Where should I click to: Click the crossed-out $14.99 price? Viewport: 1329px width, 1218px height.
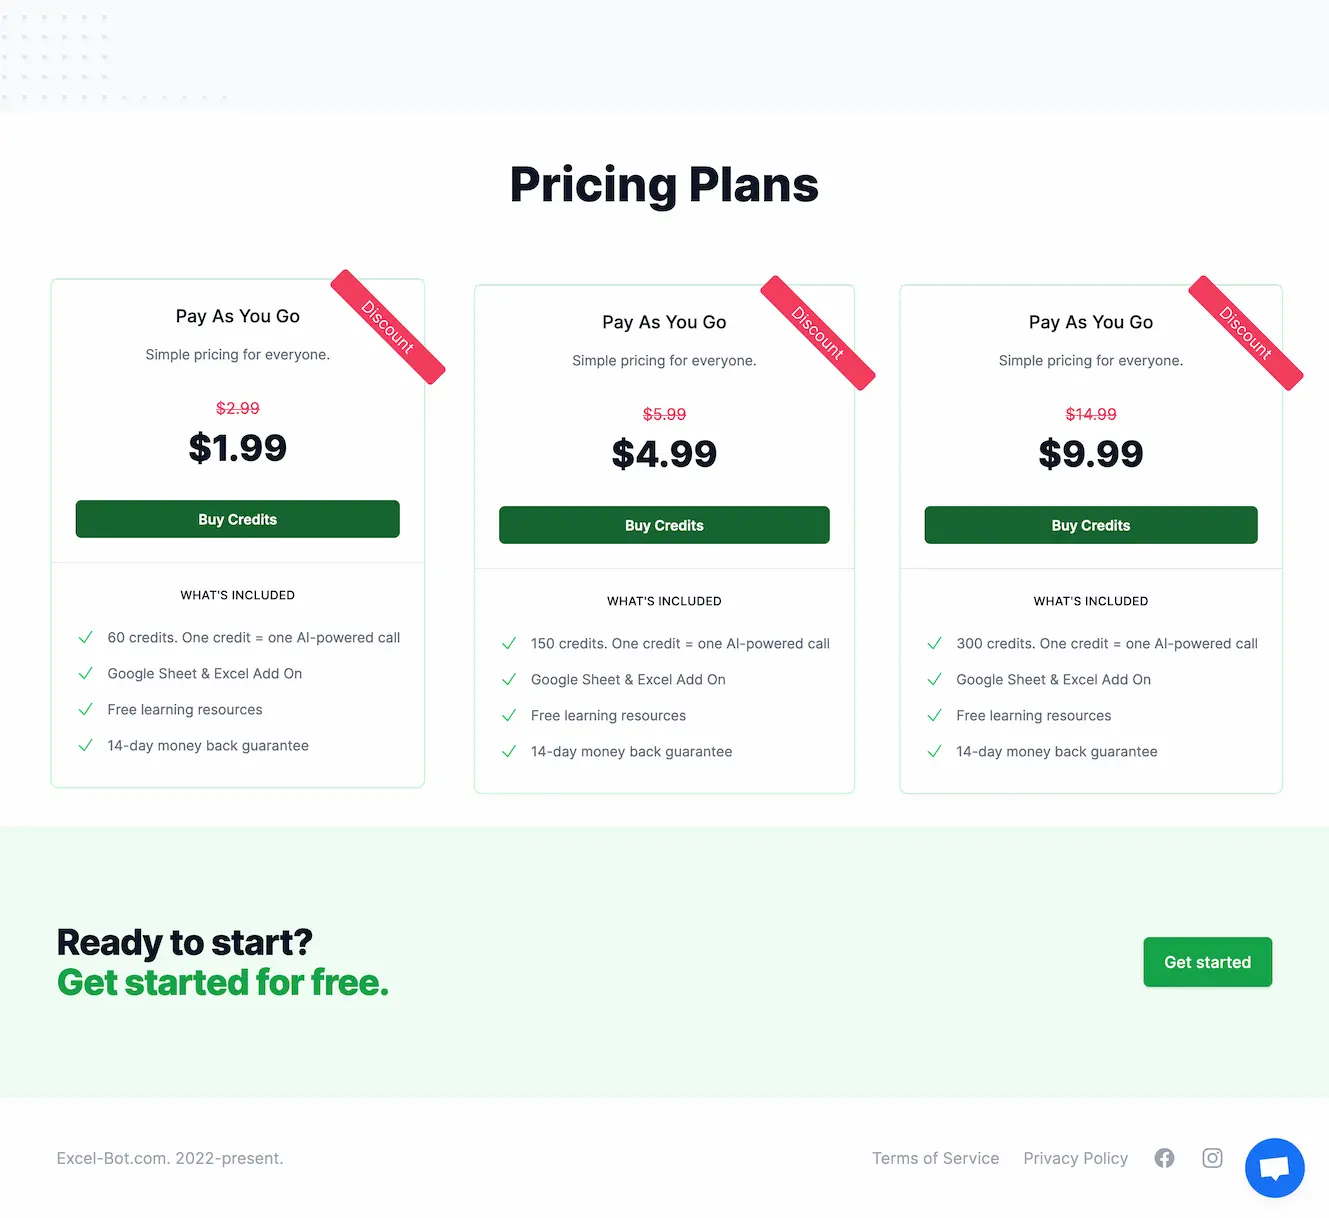click(x=1090, y=414)
